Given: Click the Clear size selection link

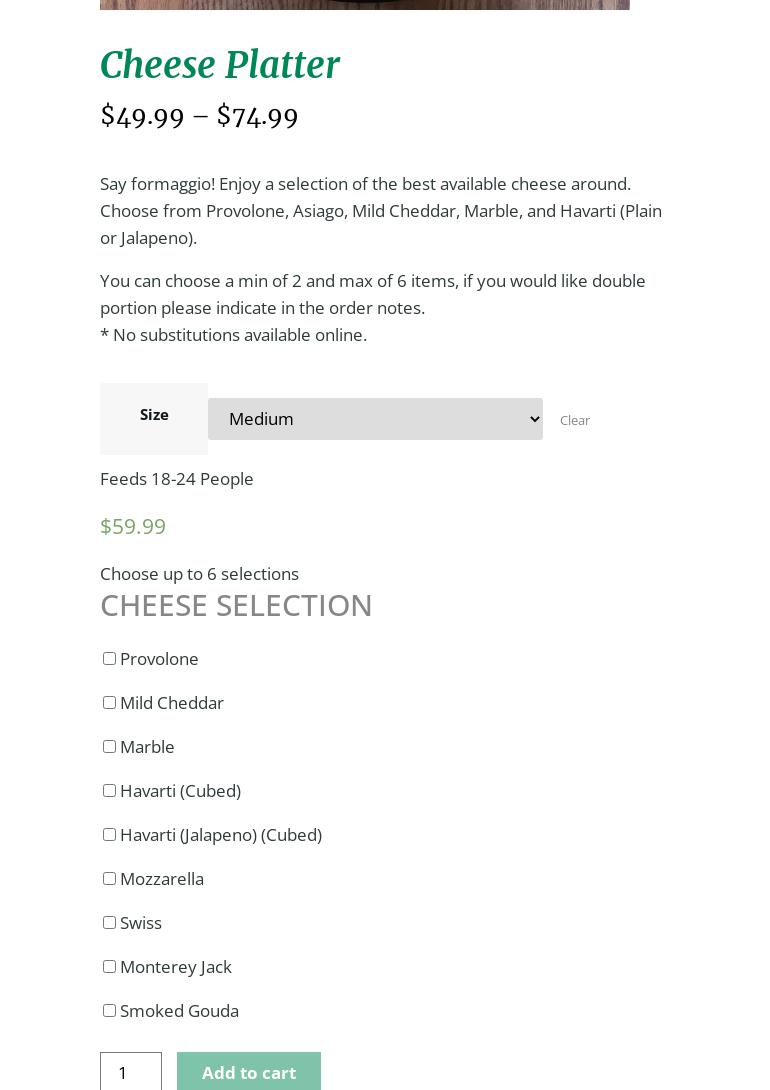Looking at the screenshot, I should [575, 421].
